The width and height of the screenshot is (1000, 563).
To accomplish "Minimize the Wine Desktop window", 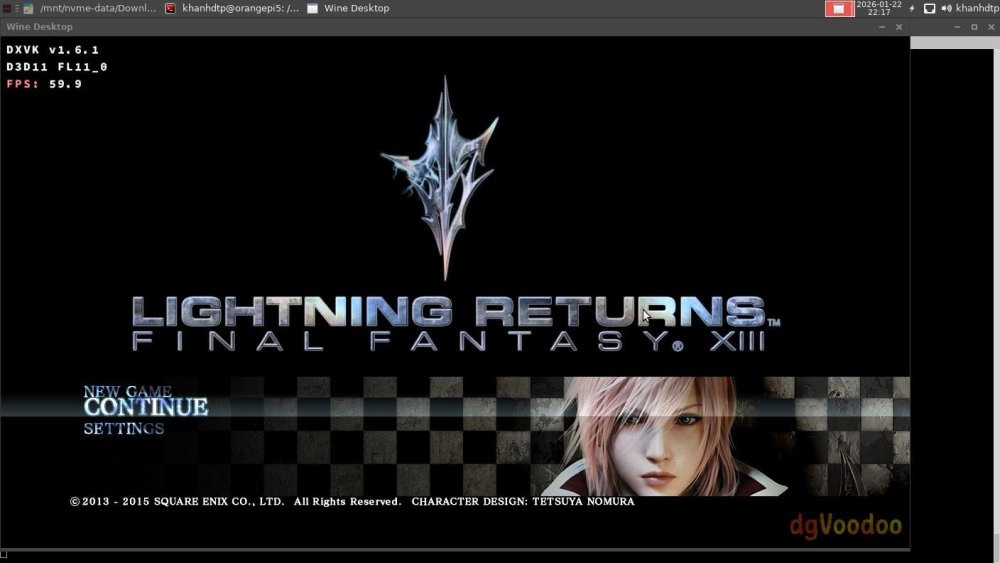I will tap(881, 27).
